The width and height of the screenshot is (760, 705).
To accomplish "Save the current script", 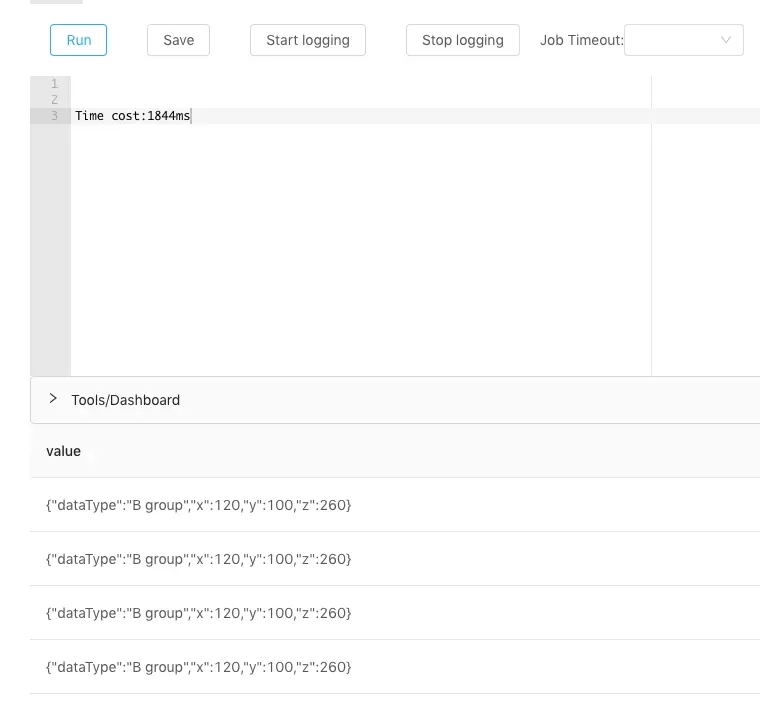I will (x=178, y=40).
